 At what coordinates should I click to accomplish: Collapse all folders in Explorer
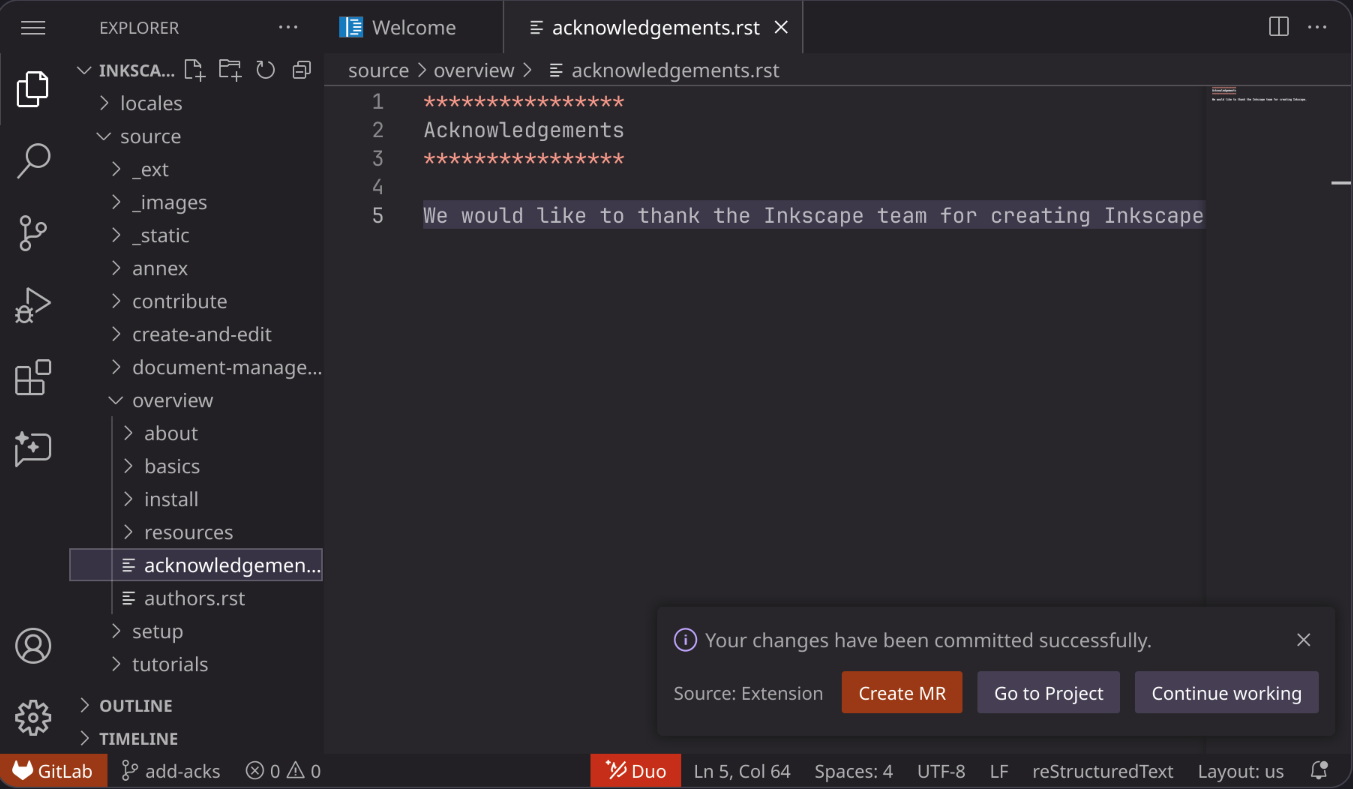301,70
